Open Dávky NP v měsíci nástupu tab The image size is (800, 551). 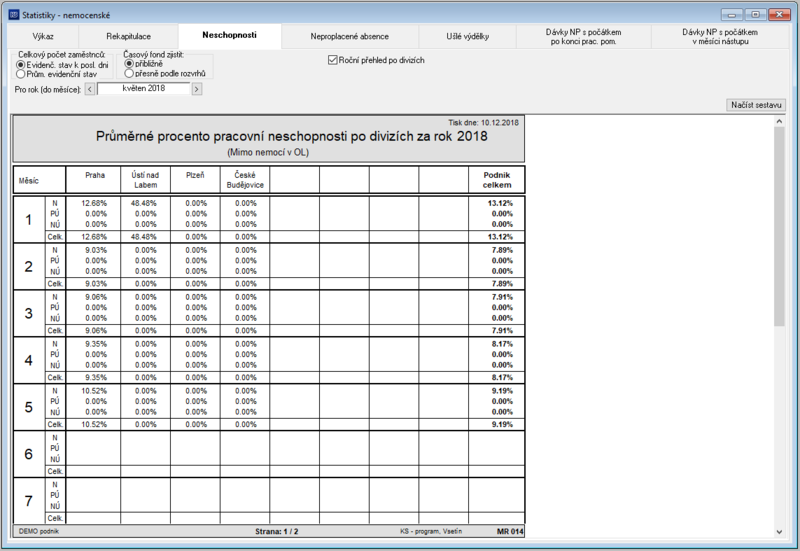pyautogui.click(x=720, y=36)
